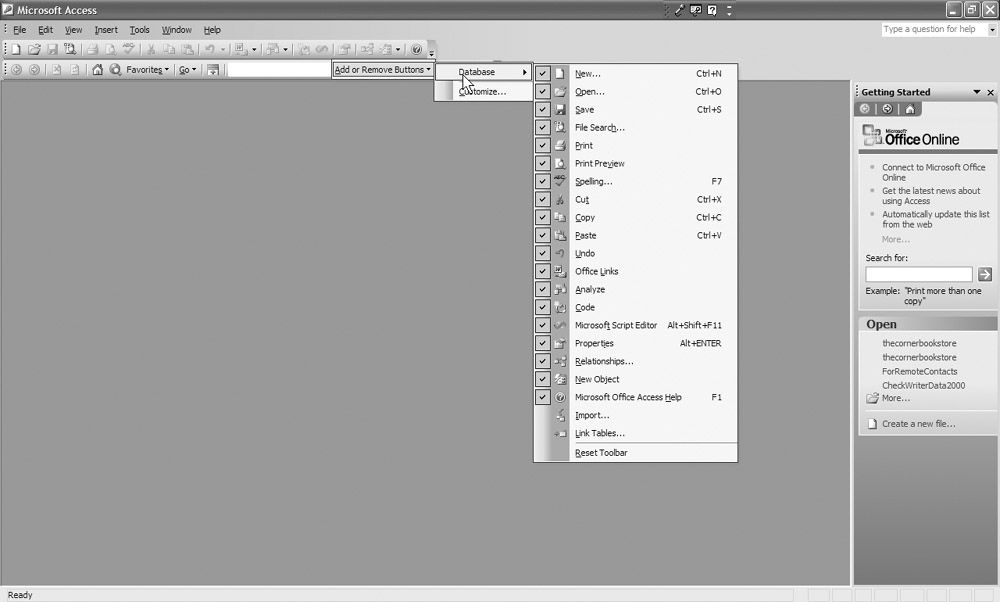Uncheck the Spelling button checkbox

(x=543, y=182)
